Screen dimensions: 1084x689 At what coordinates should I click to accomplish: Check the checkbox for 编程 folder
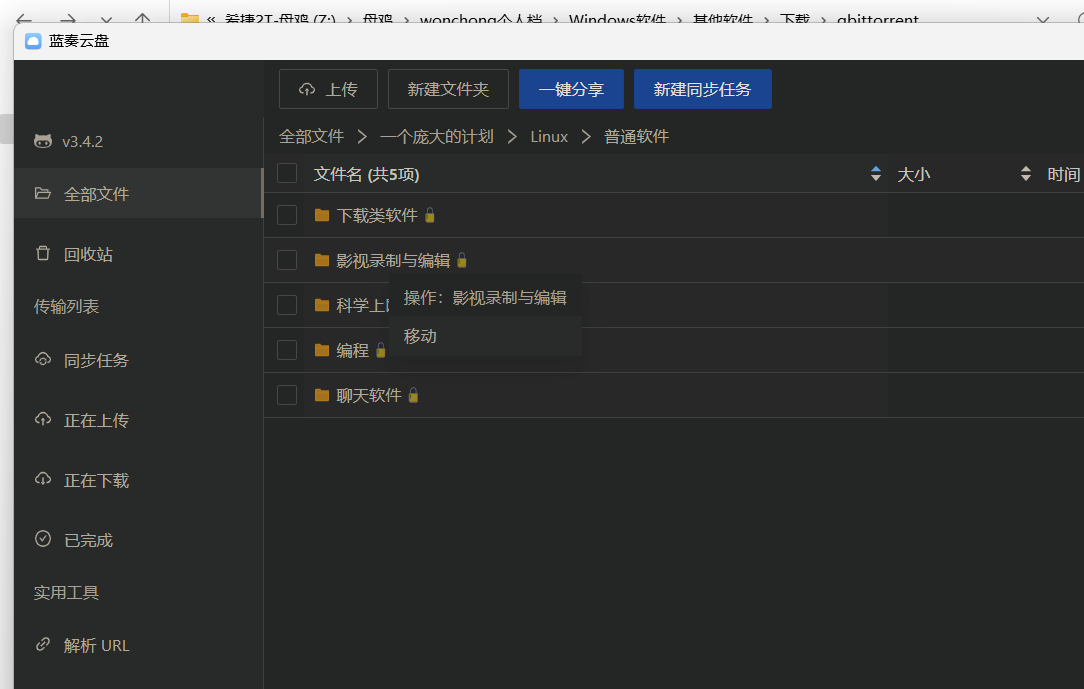click(x=287, y=349)
